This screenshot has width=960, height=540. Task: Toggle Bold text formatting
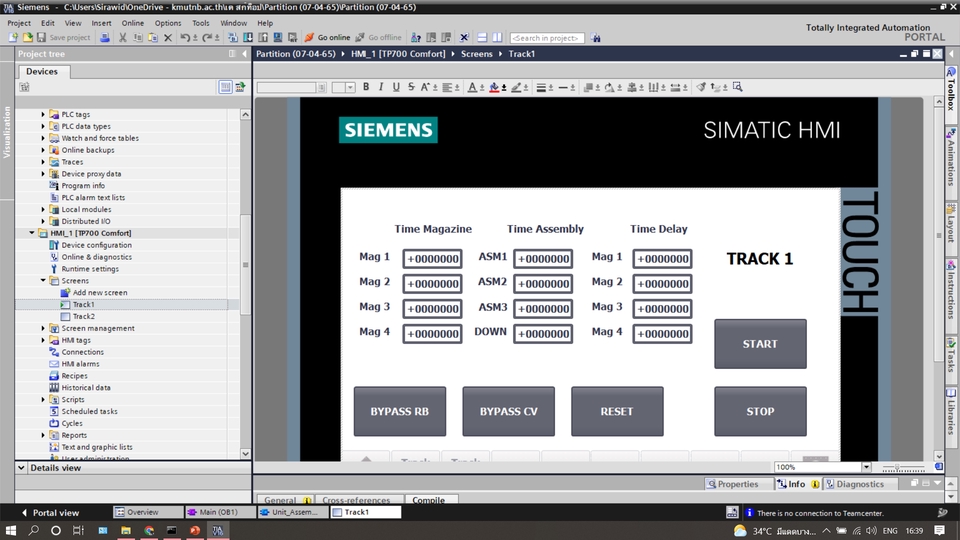pyautogui.click(x=366, y=87)
